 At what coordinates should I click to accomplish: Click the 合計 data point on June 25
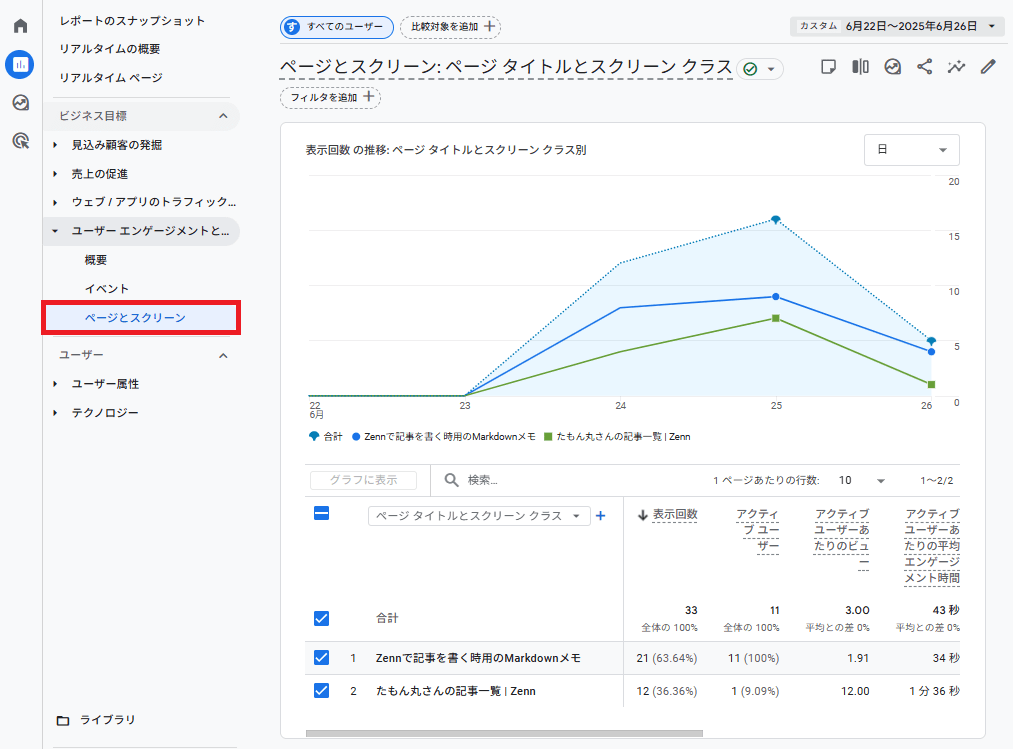point(776,220)
